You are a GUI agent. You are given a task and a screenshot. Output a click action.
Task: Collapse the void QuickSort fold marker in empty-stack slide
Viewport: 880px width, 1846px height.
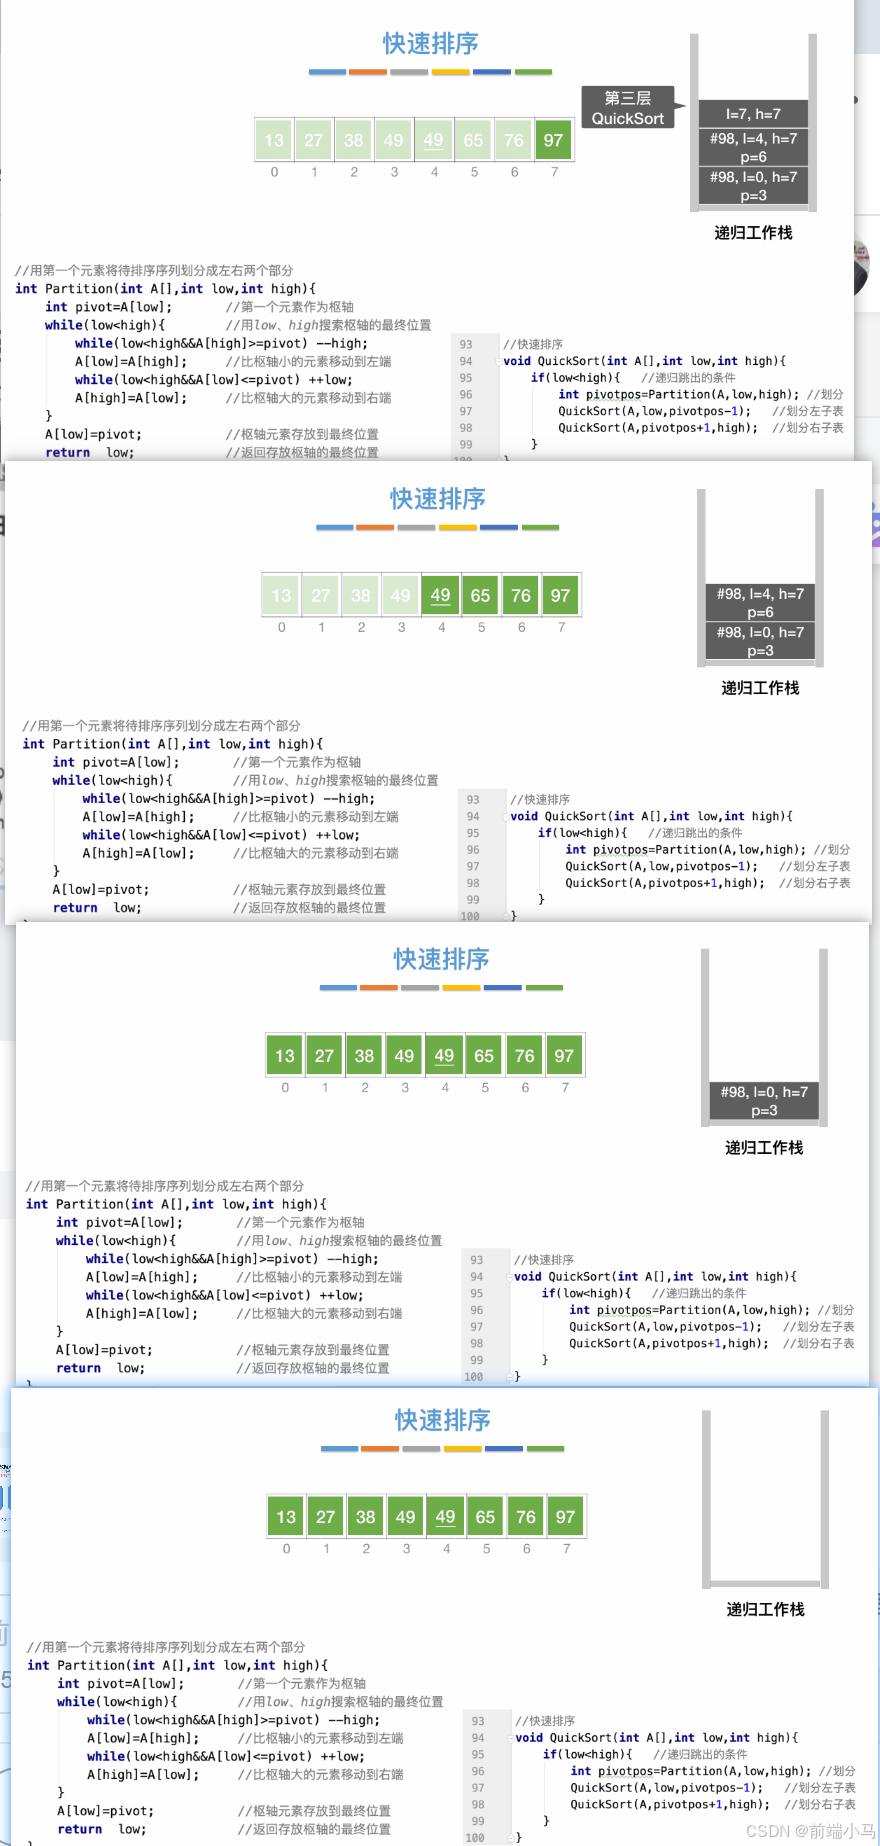tap(511, 1738)
